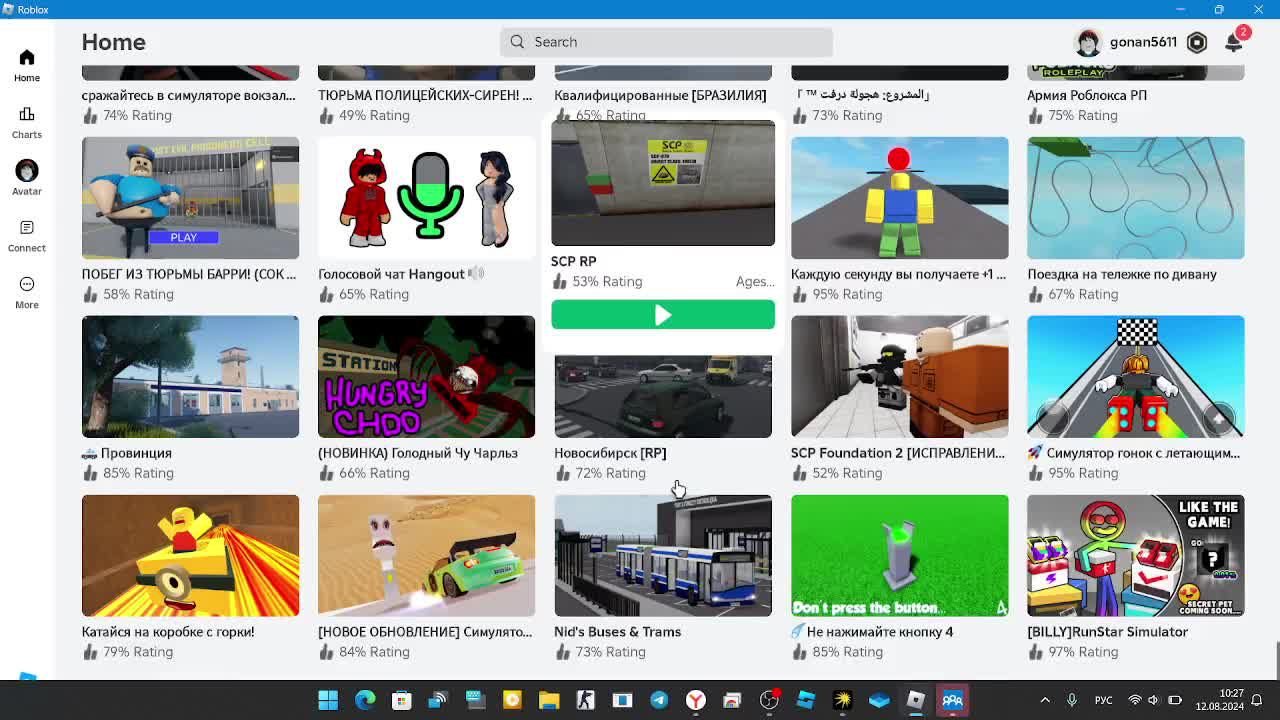Image resolution: width=1280 pixels, height=720 pixels.
Task: Open OBS Studio from taskbar
Action: (x=769, y=700)
